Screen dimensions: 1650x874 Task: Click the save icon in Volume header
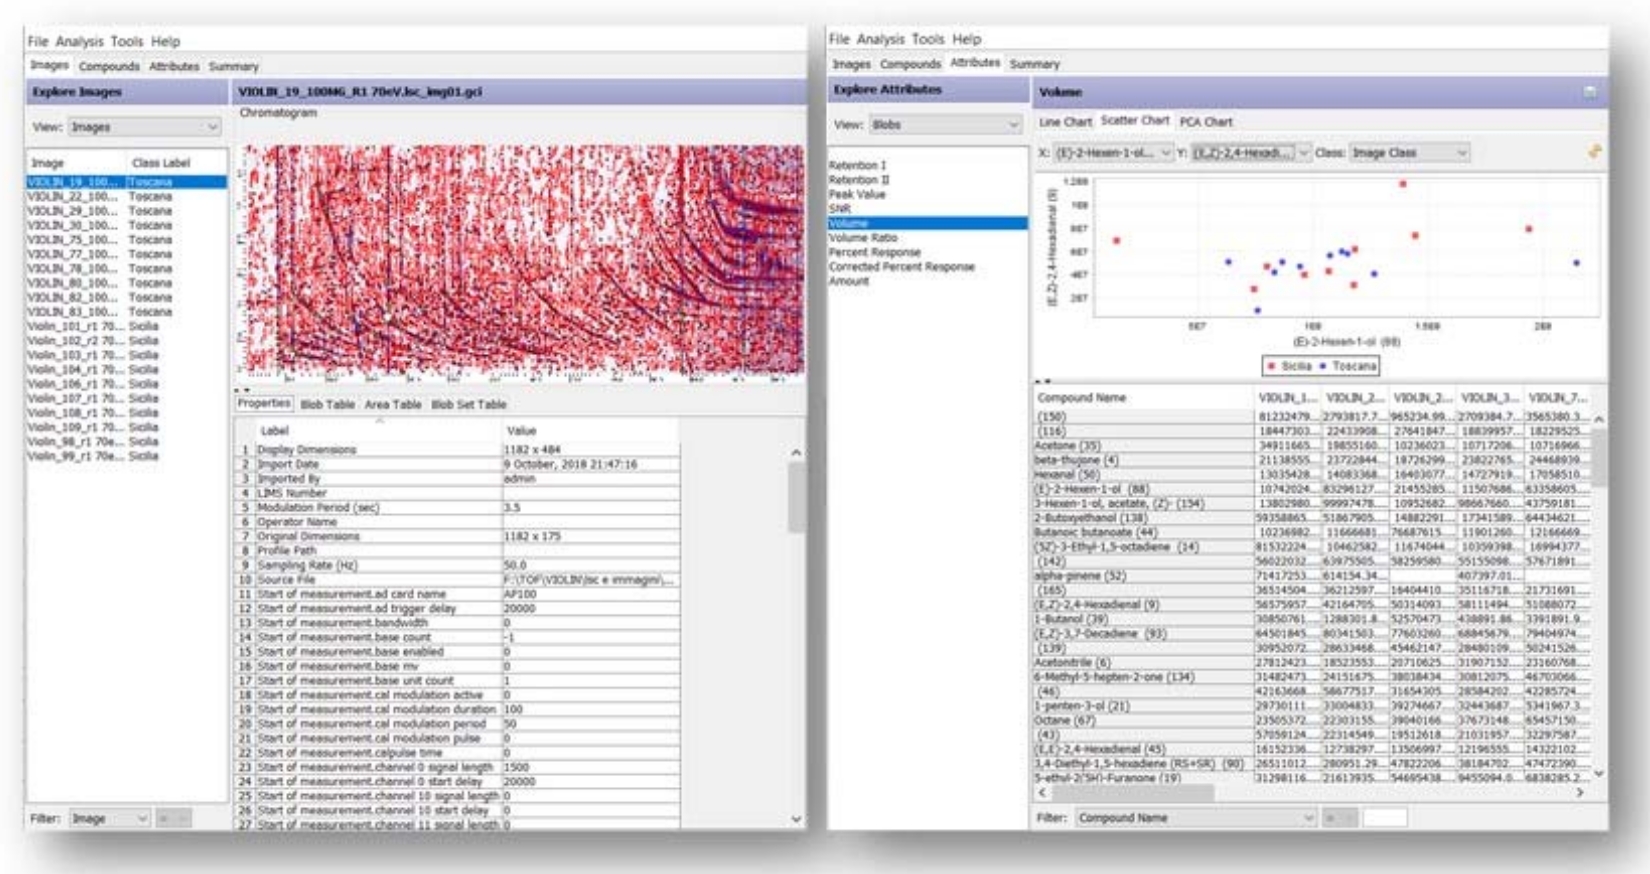tap(1589, 92)
